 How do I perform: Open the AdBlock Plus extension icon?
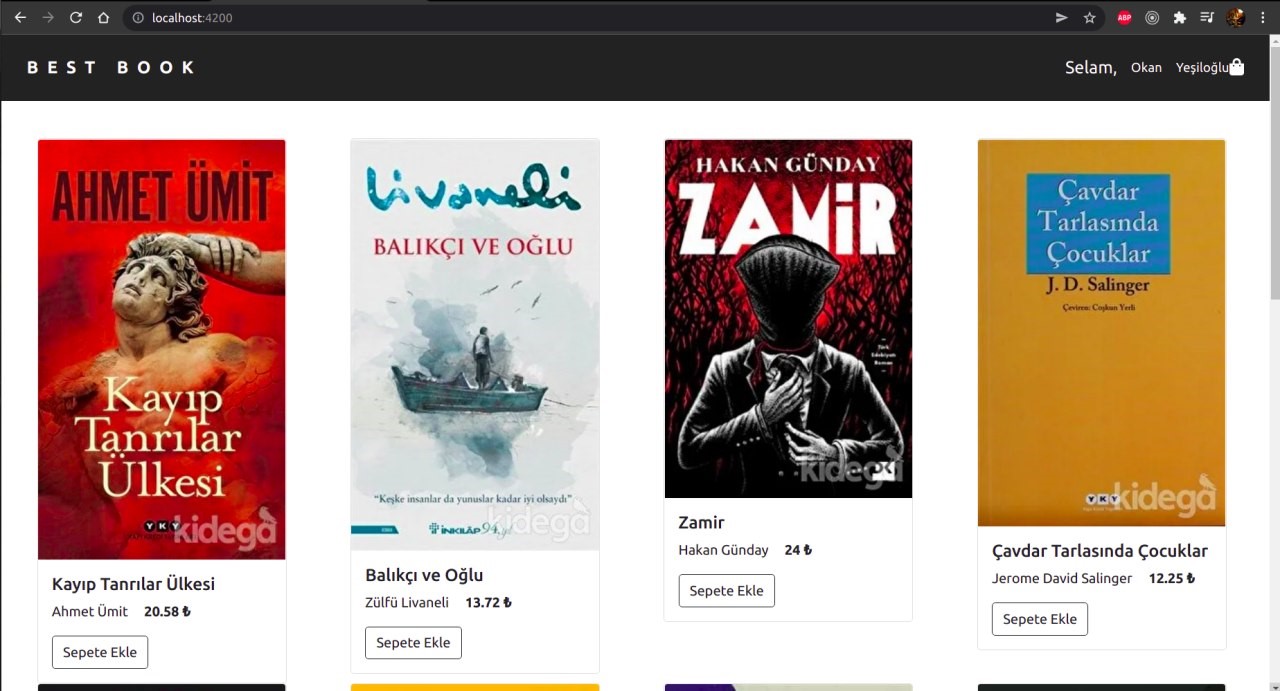tap(1124, 18)
